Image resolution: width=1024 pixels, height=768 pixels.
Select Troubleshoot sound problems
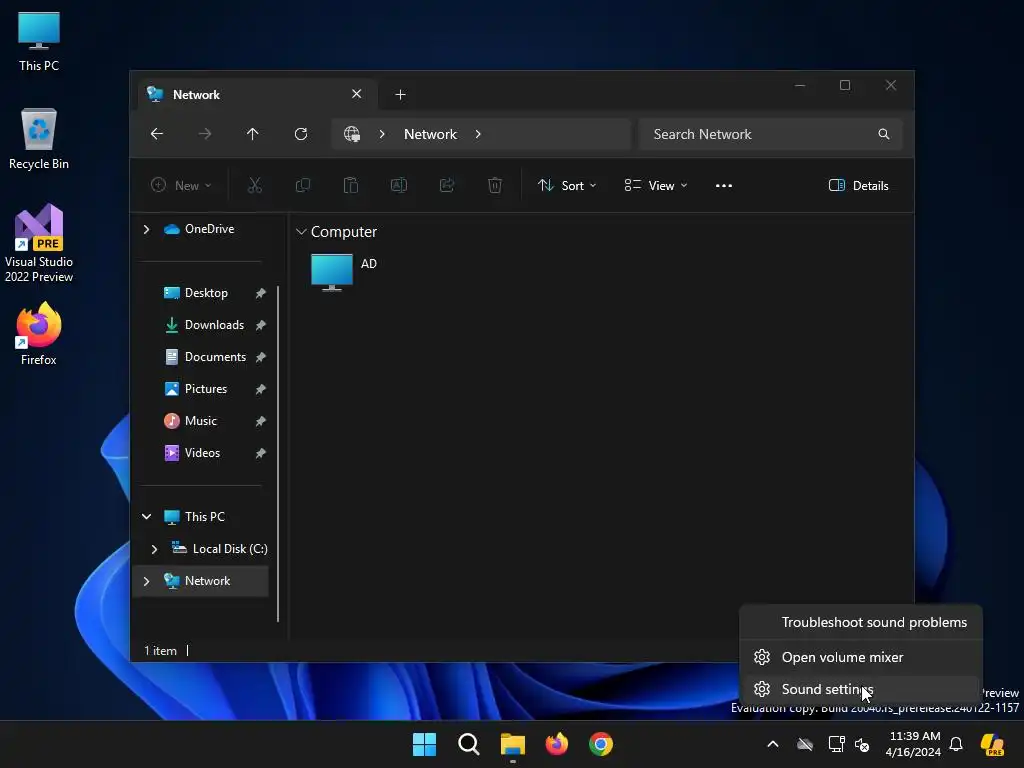(x=861, y=622)
